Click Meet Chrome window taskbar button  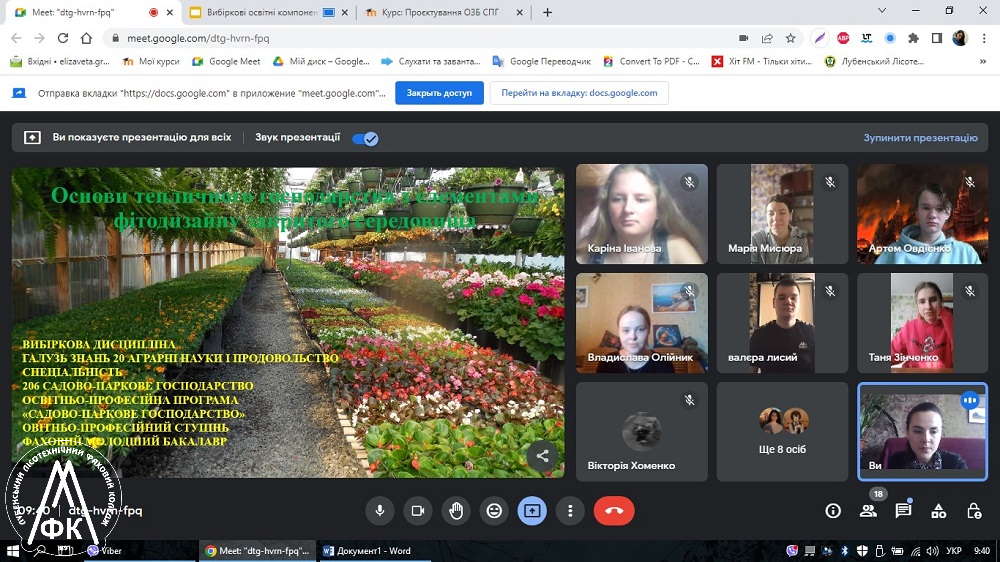point(258,551)
